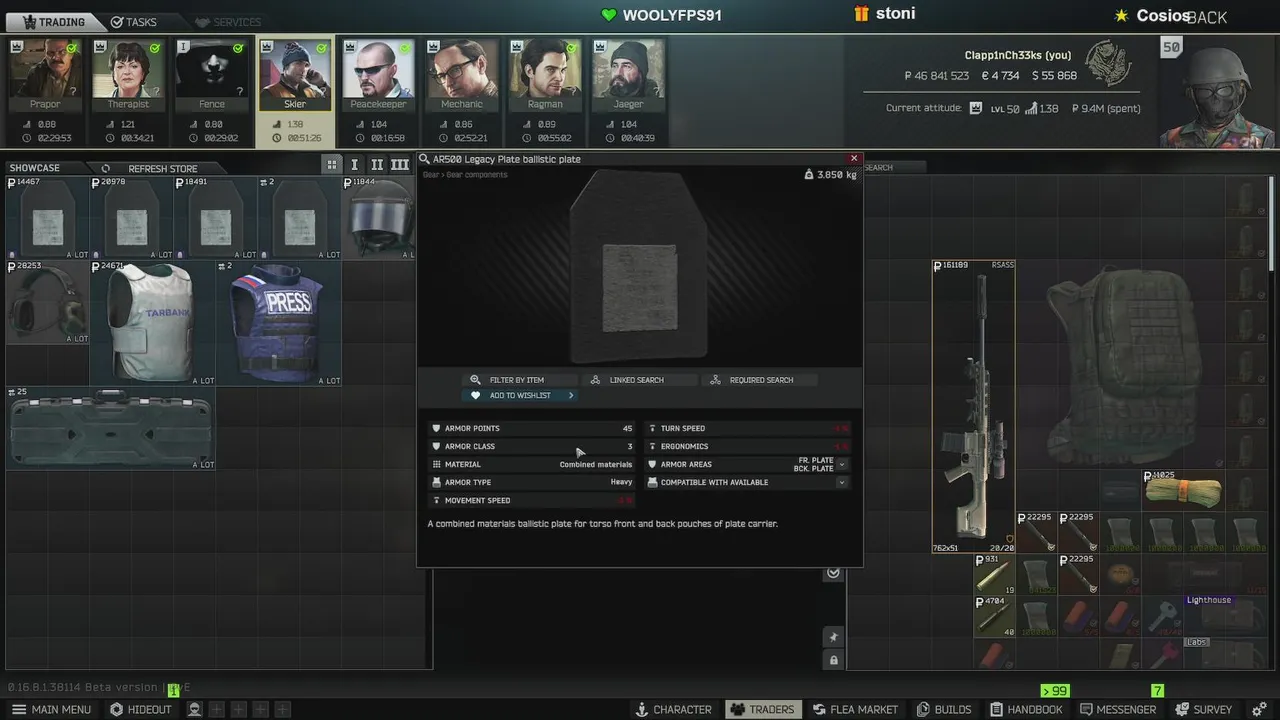
Task: Click the Showcase tab
Action: point(35,168)
